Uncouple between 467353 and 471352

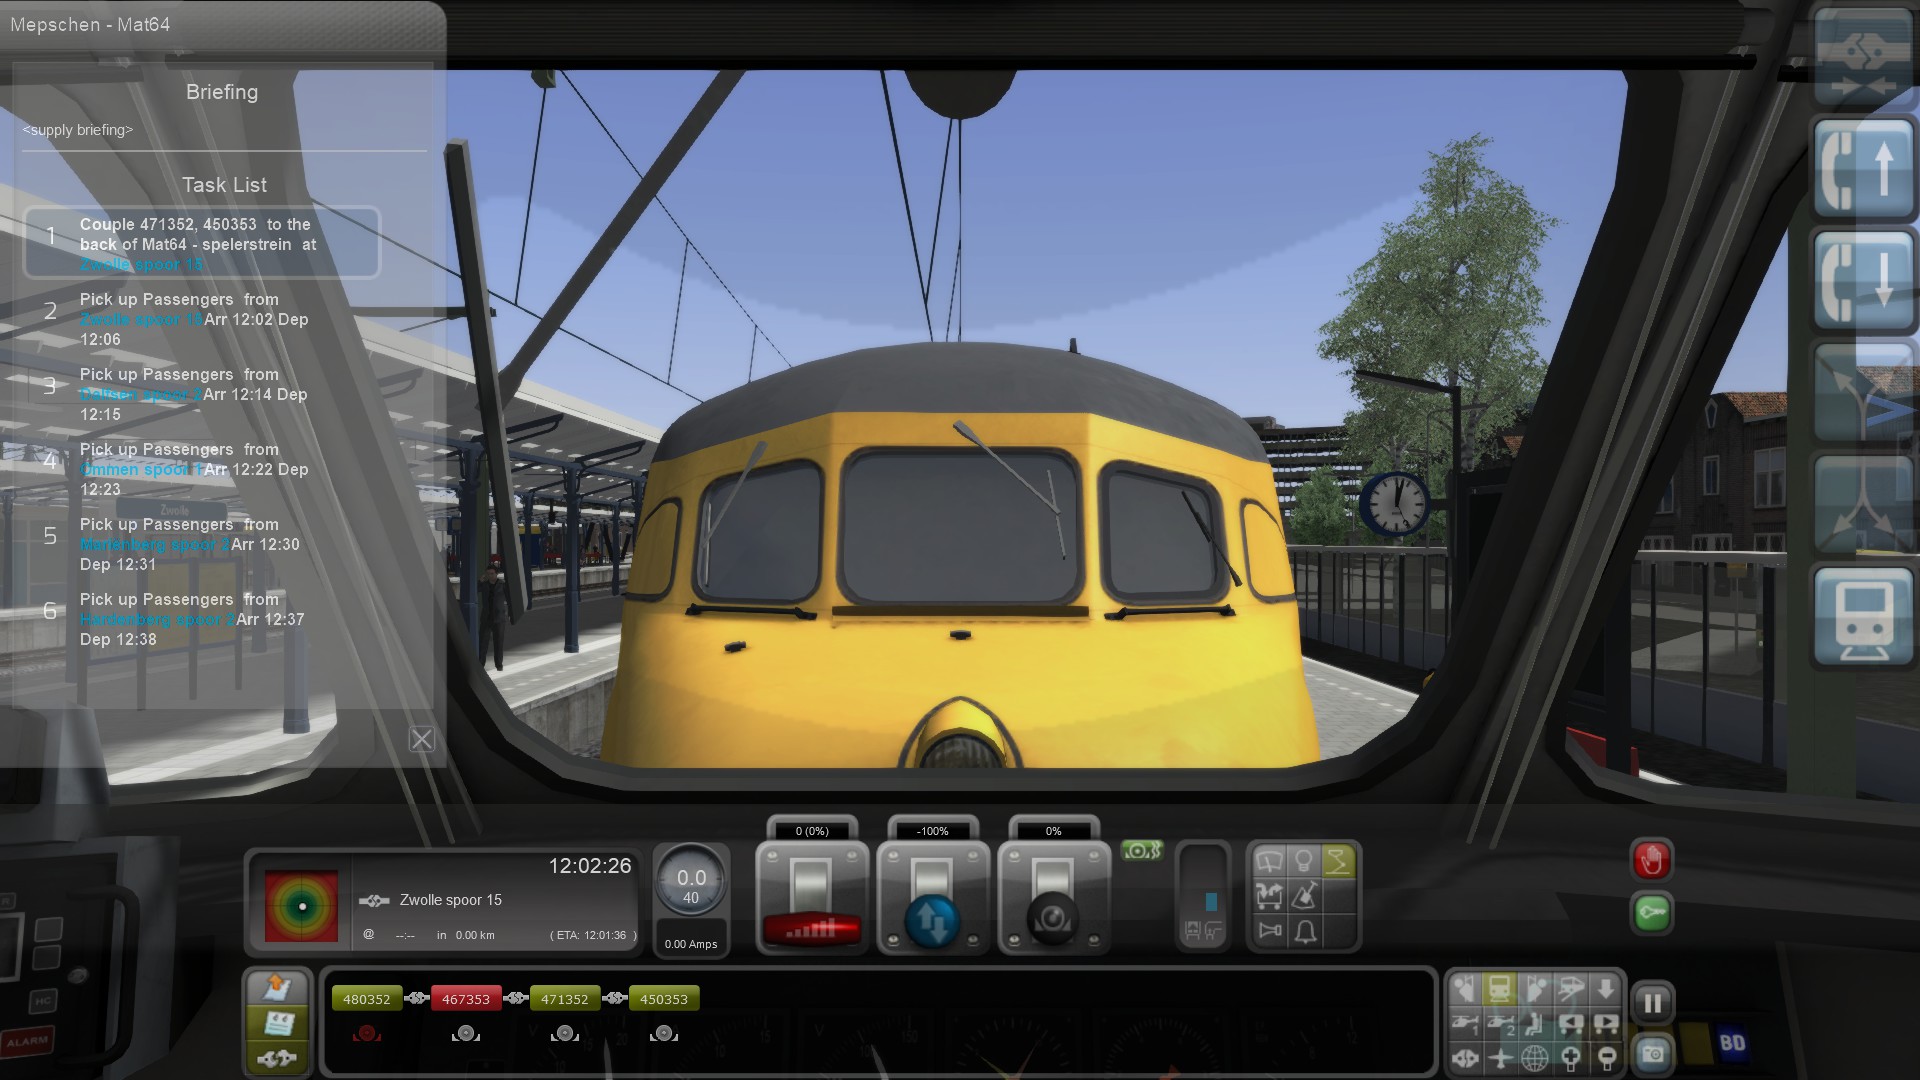click(x=516, y=999)
